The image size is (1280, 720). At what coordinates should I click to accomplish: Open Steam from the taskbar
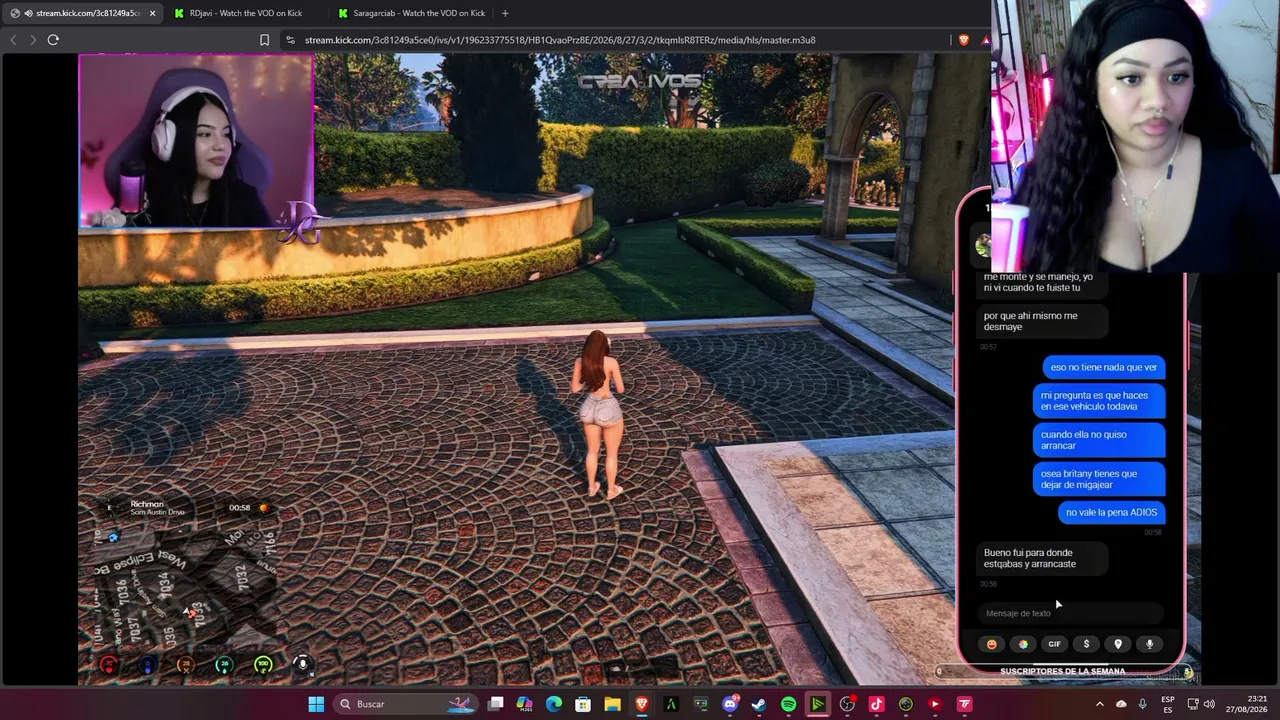759,704
